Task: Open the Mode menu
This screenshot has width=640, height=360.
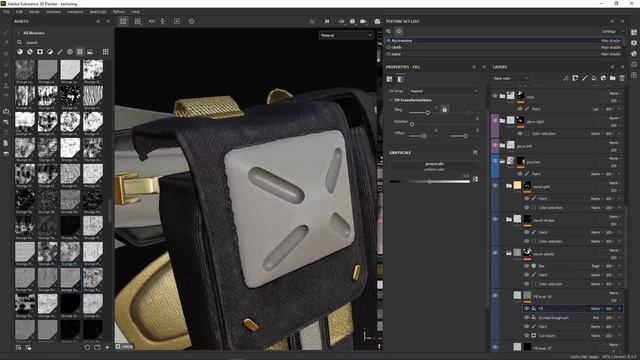Action: point(34,12)
